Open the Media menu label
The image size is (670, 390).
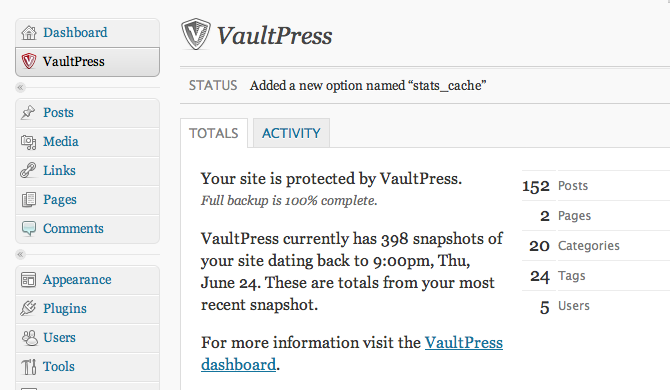tap(61, 141)
